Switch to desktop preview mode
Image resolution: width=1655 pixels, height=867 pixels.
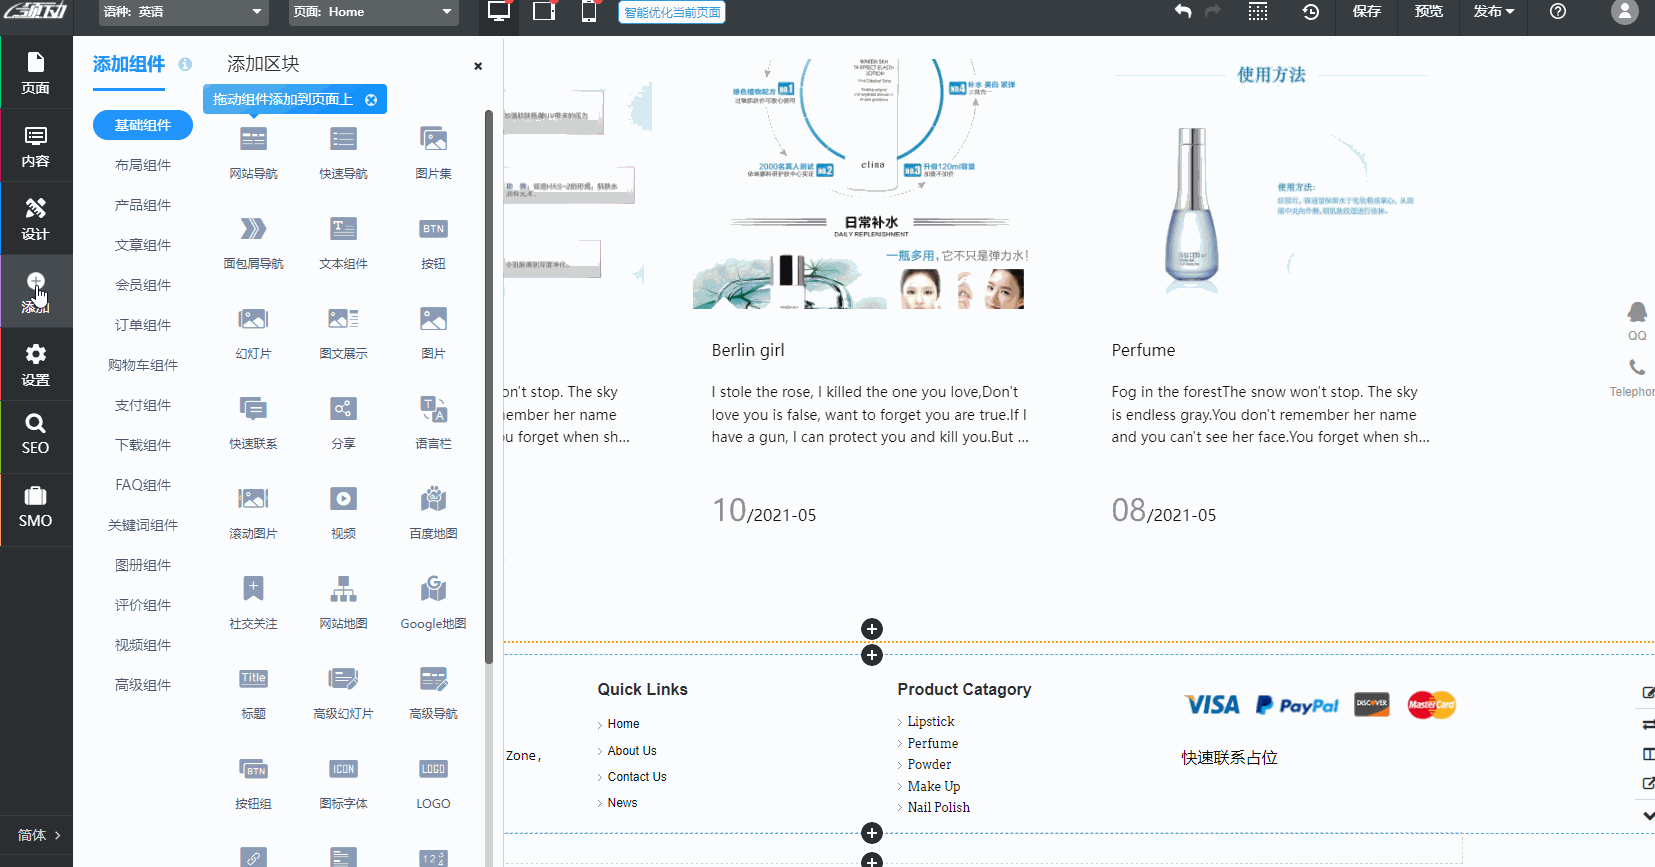498,12
